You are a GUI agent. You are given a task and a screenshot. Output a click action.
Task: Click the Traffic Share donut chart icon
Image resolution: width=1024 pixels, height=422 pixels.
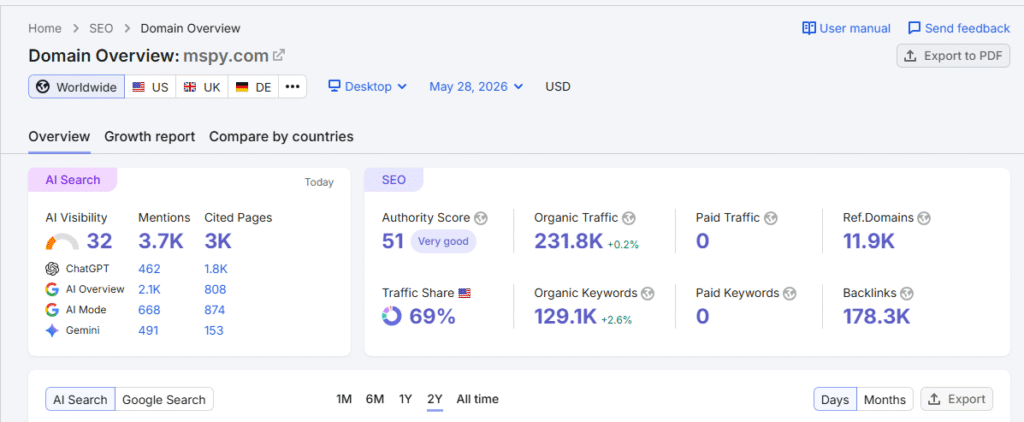pos(392,316)
